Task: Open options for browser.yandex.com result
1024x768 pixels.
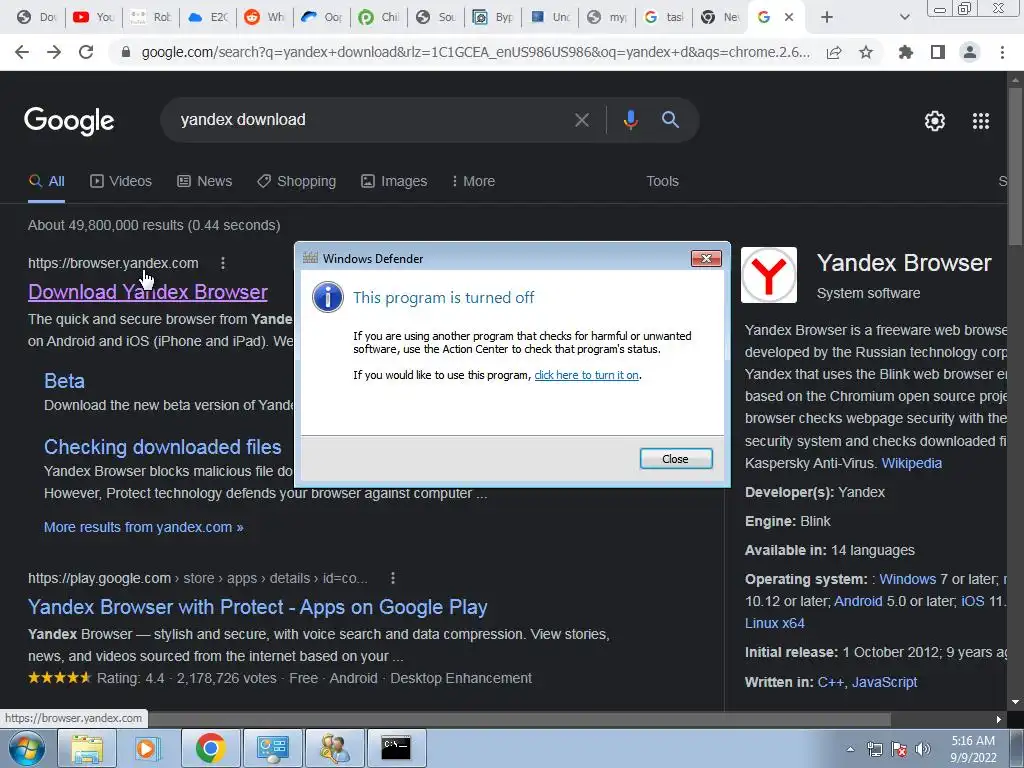Action: [223, 263]
